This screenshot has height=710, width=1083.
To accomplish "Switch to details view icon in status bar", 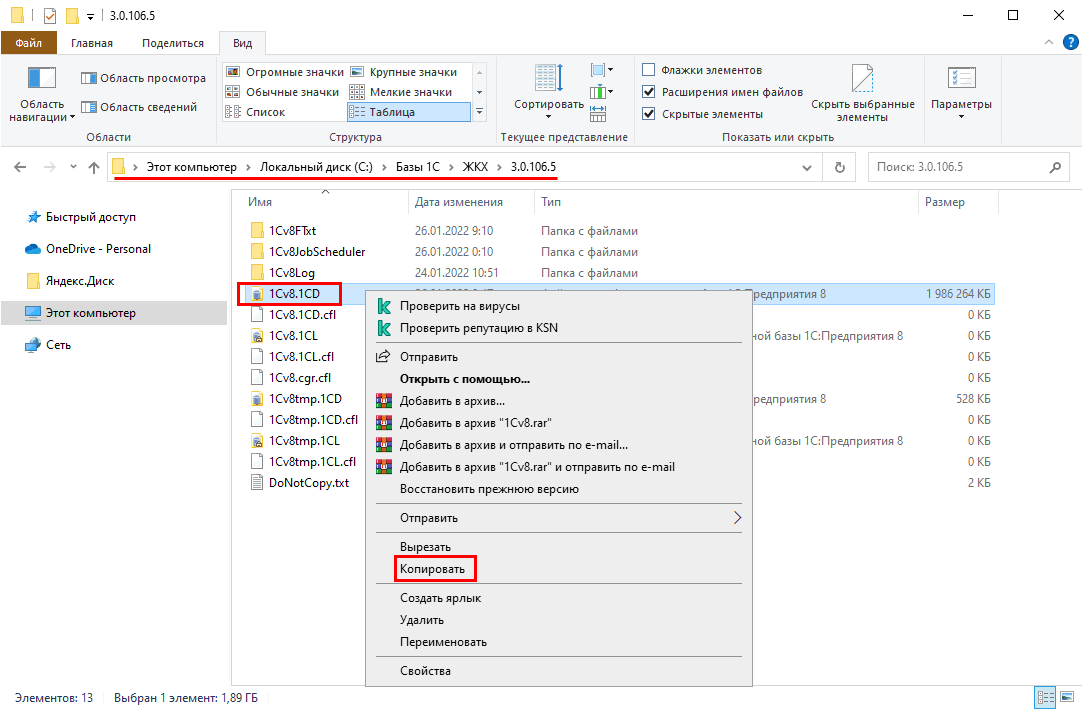I will coord(1046,698).
